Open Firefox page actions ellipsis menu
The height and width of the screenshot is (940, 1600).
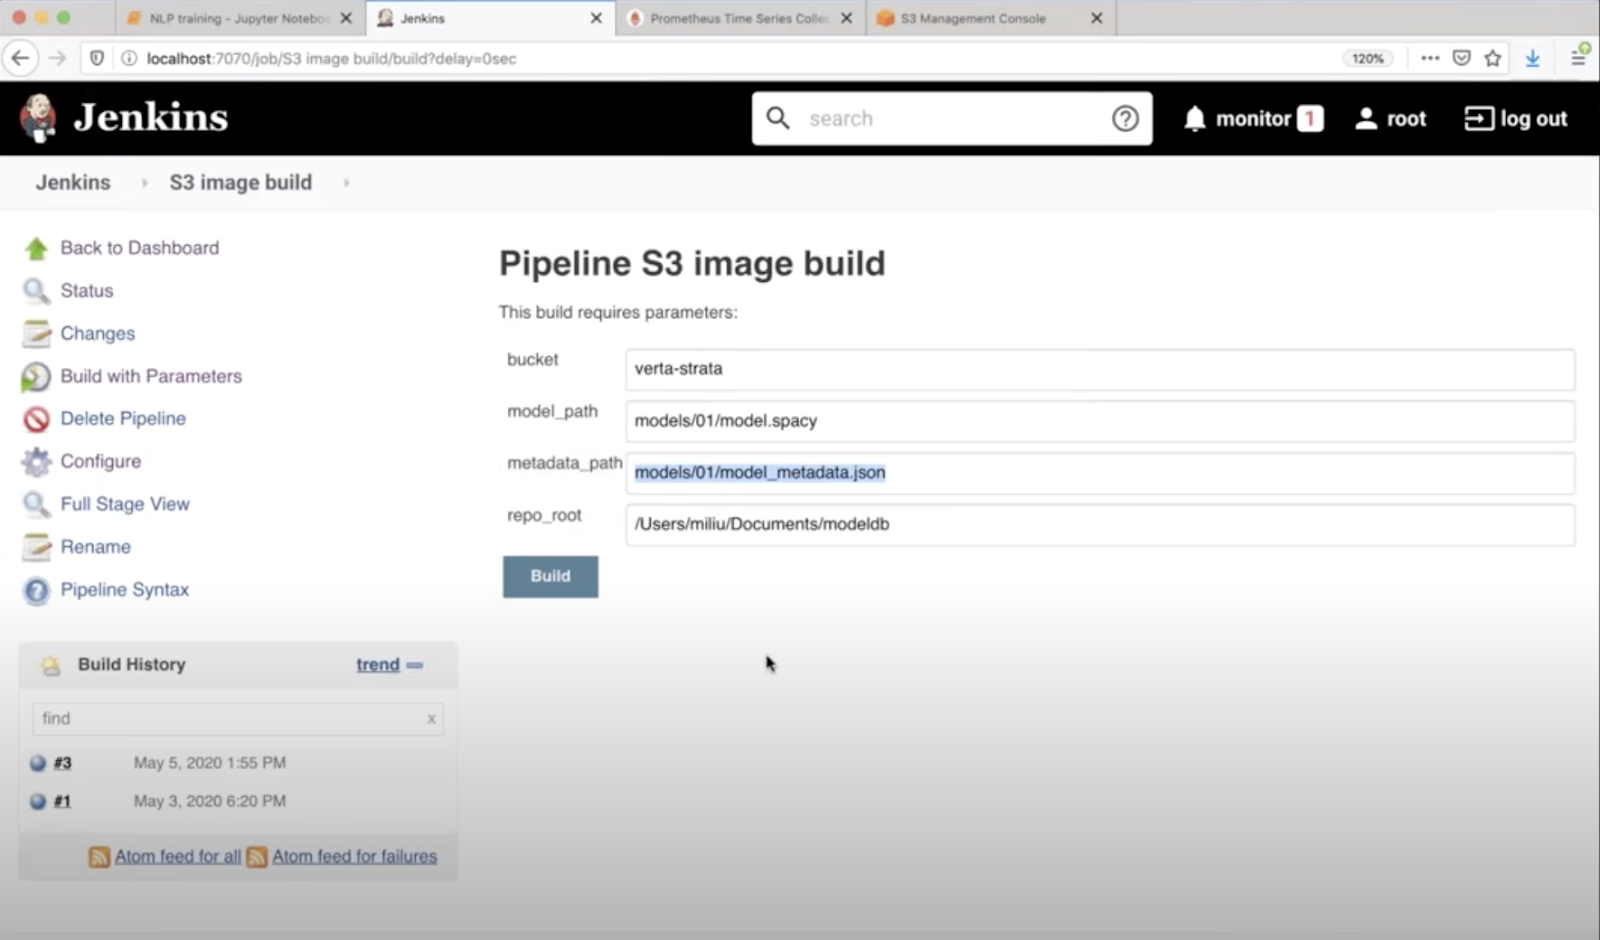[x=1430, y=58]
